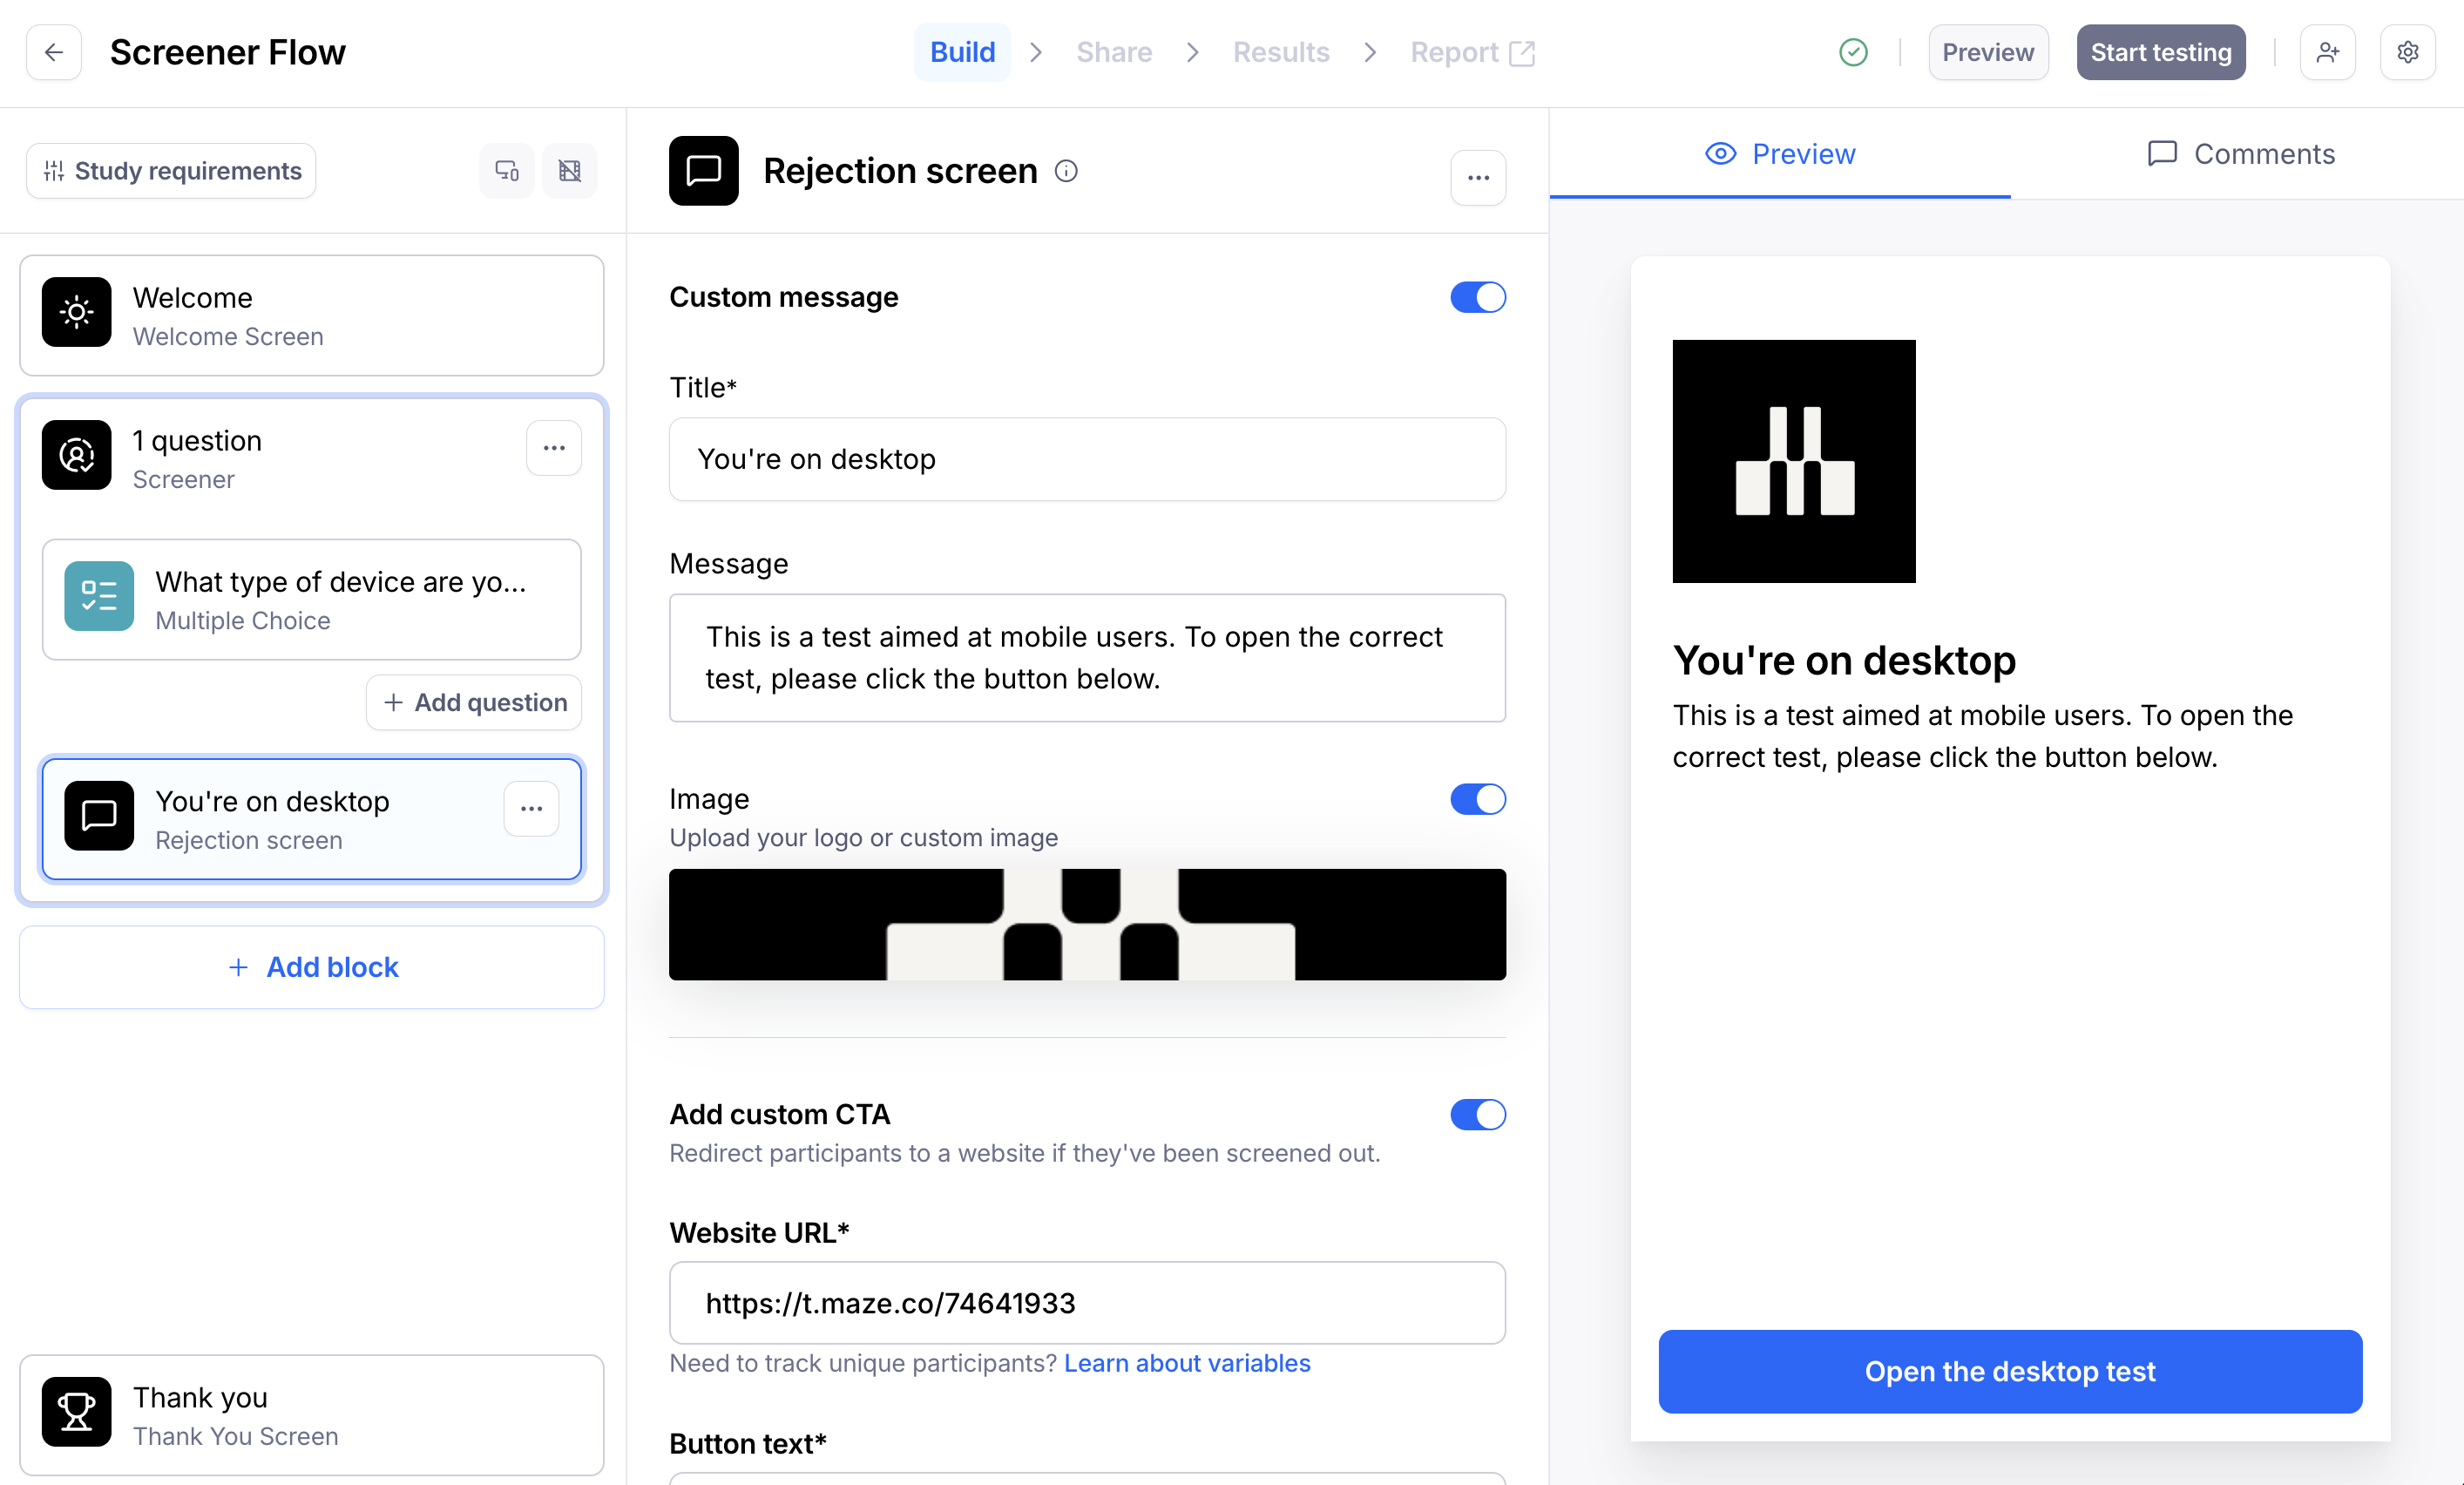Click the back arrow icon

point(54,52)
